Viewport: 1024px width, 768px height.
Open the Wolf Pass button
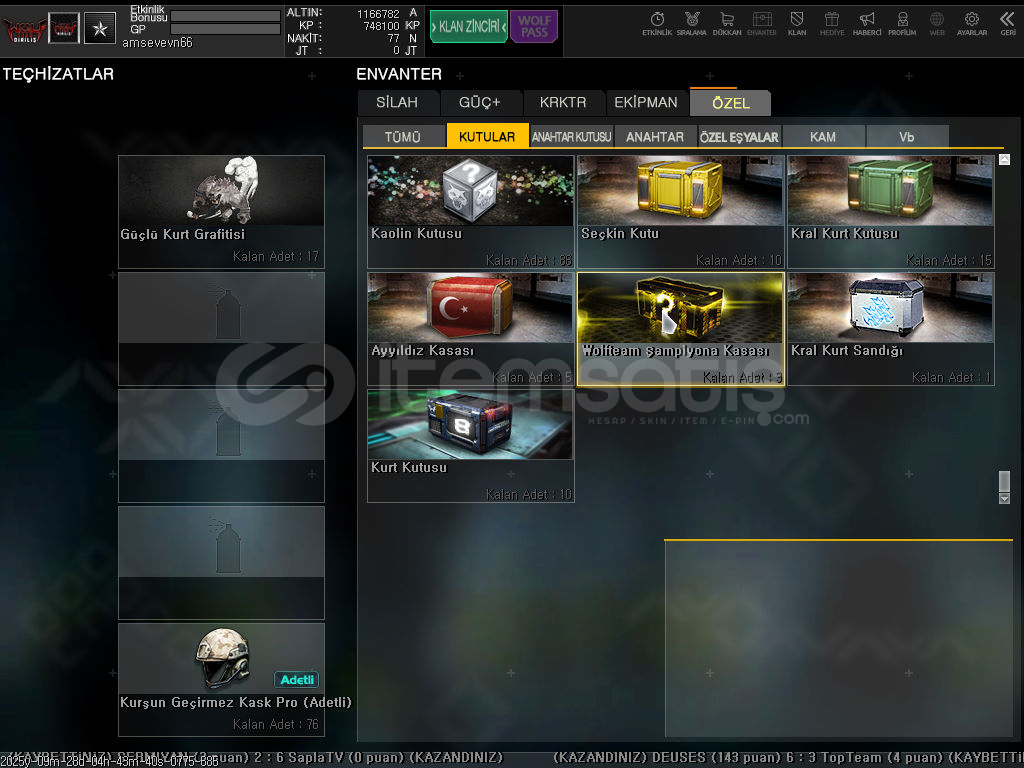tap(534, 27)
